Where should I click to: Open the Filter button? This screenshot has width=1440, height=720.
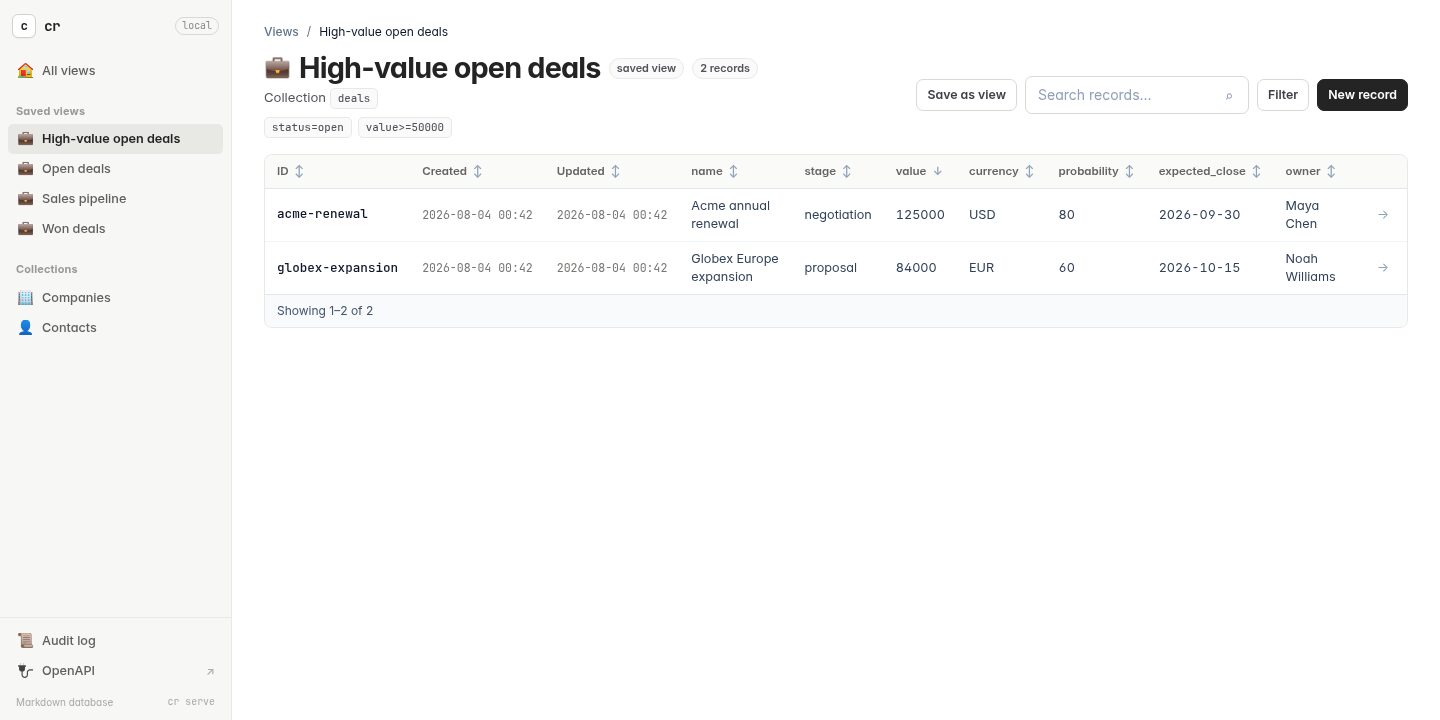[x=1283, y=95]
